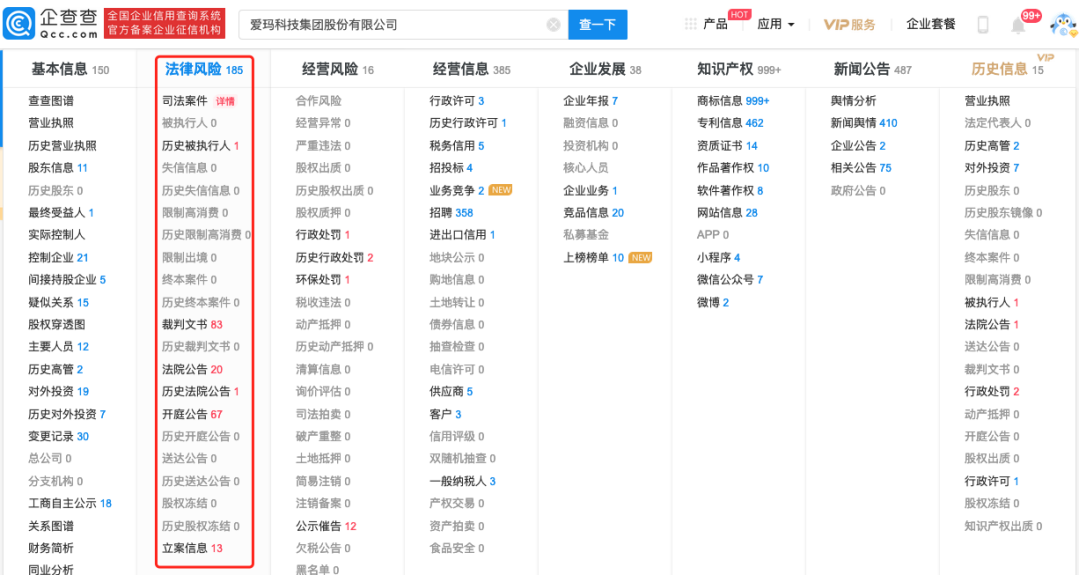Click the products grid icon
Image resolution: width=1079 pixels, height=575 pixels.
690,24
